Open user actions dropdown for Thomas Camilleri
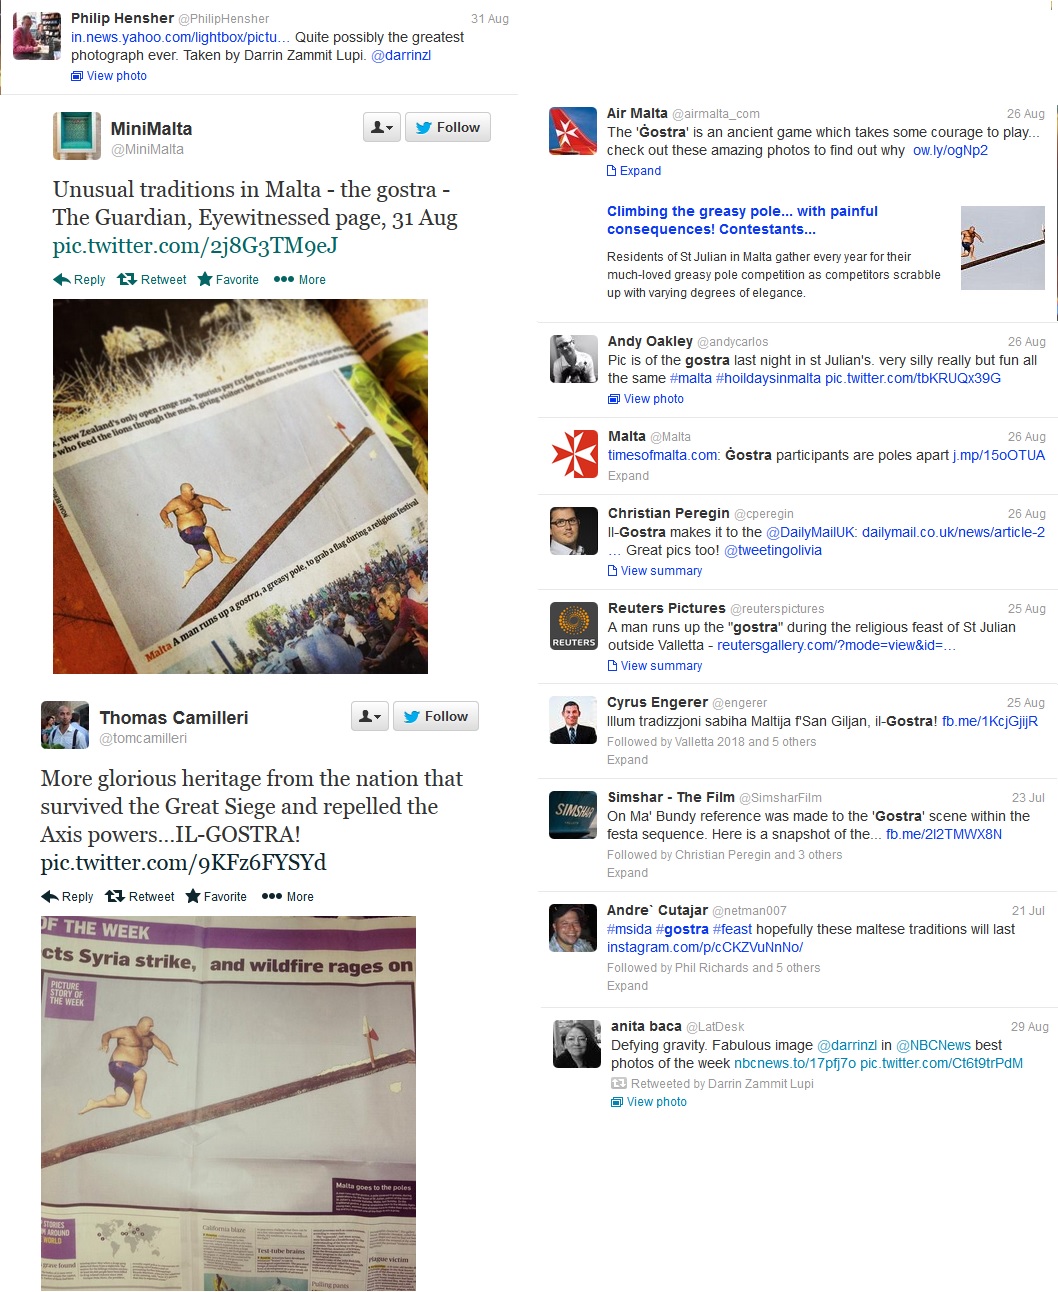Screen dimensions: 1058x1292 point(370,717)
